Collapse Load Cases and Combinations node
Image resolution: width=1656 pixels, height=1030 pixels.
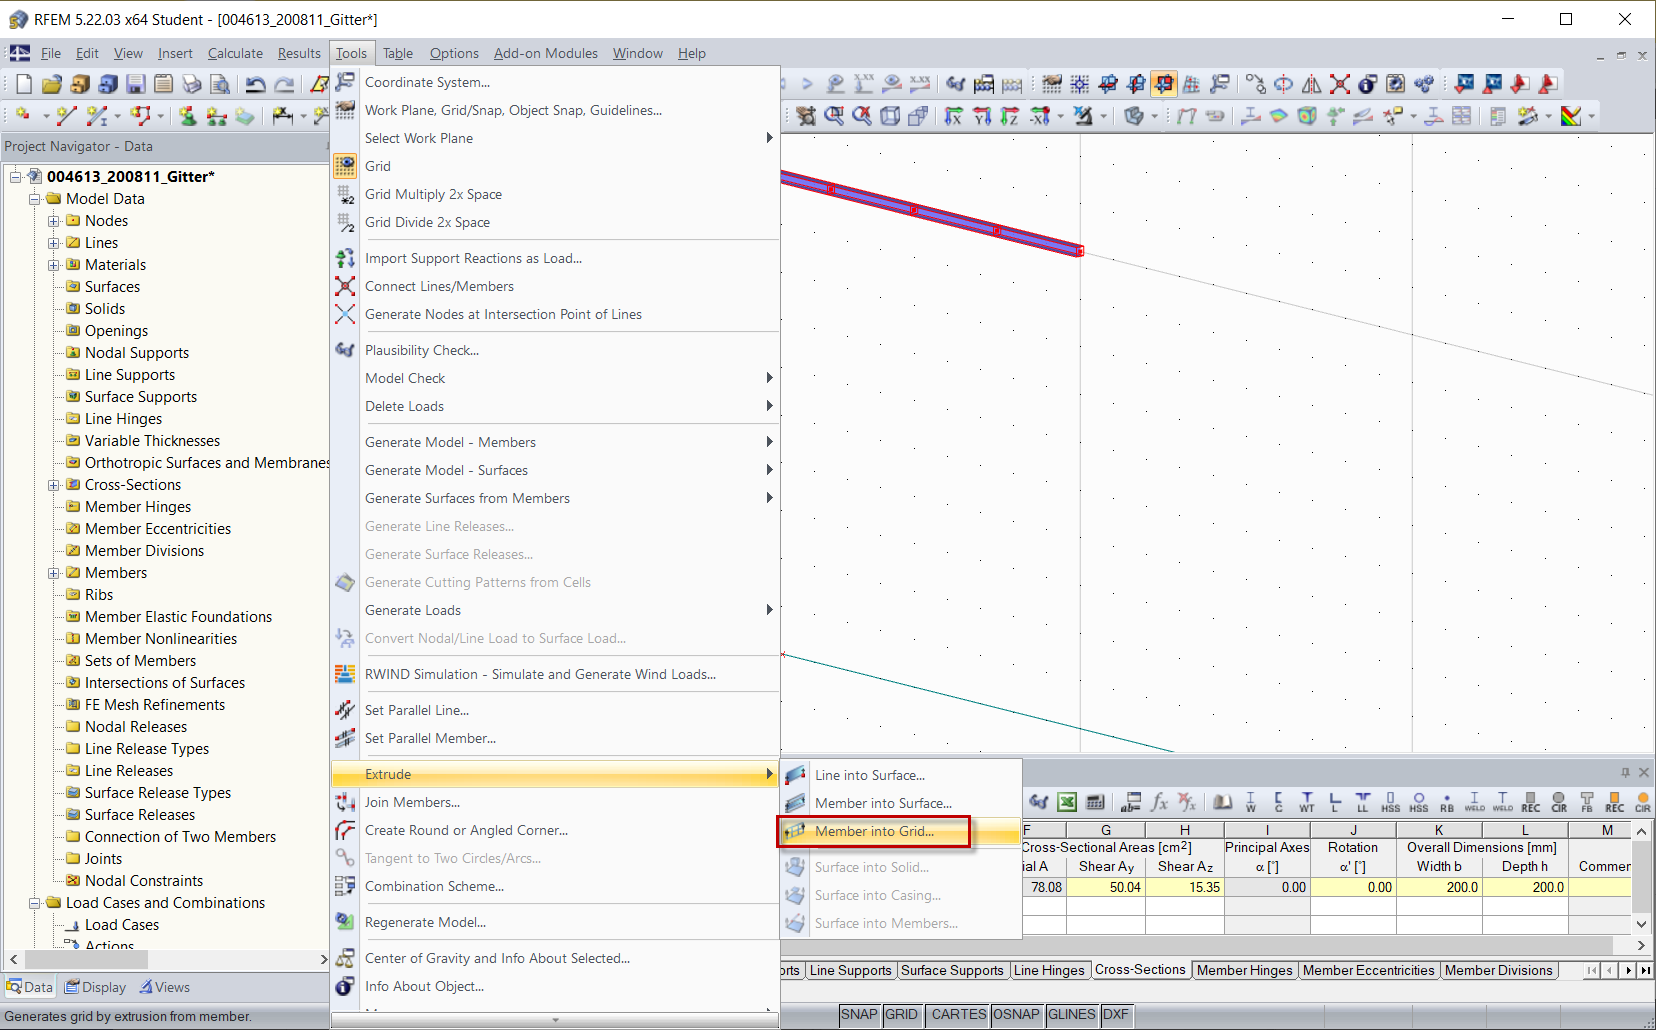[35, 903]
